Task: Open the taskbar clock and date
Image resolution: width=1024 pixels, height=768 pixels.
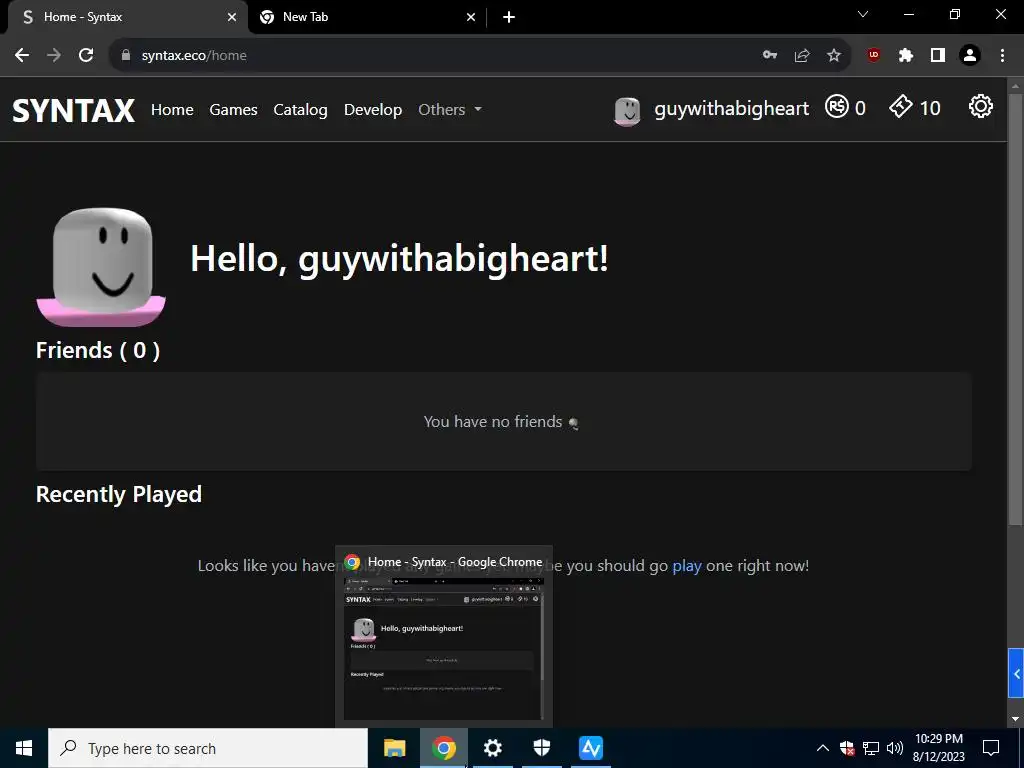Action: click(x=939, y=748)
